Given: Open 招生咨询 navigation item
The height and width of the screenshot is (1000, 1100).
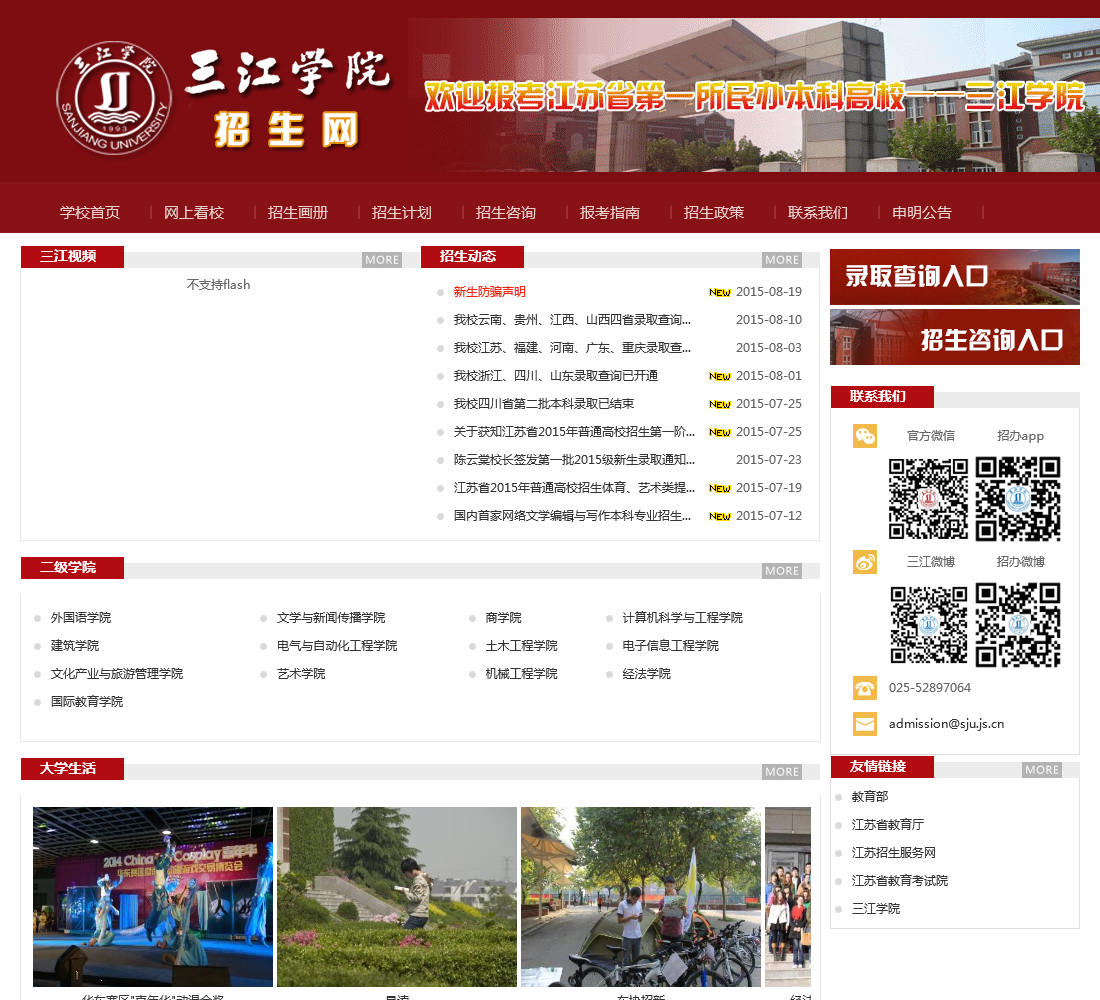Looking at the screenshot, I should (x=506, y=213).
